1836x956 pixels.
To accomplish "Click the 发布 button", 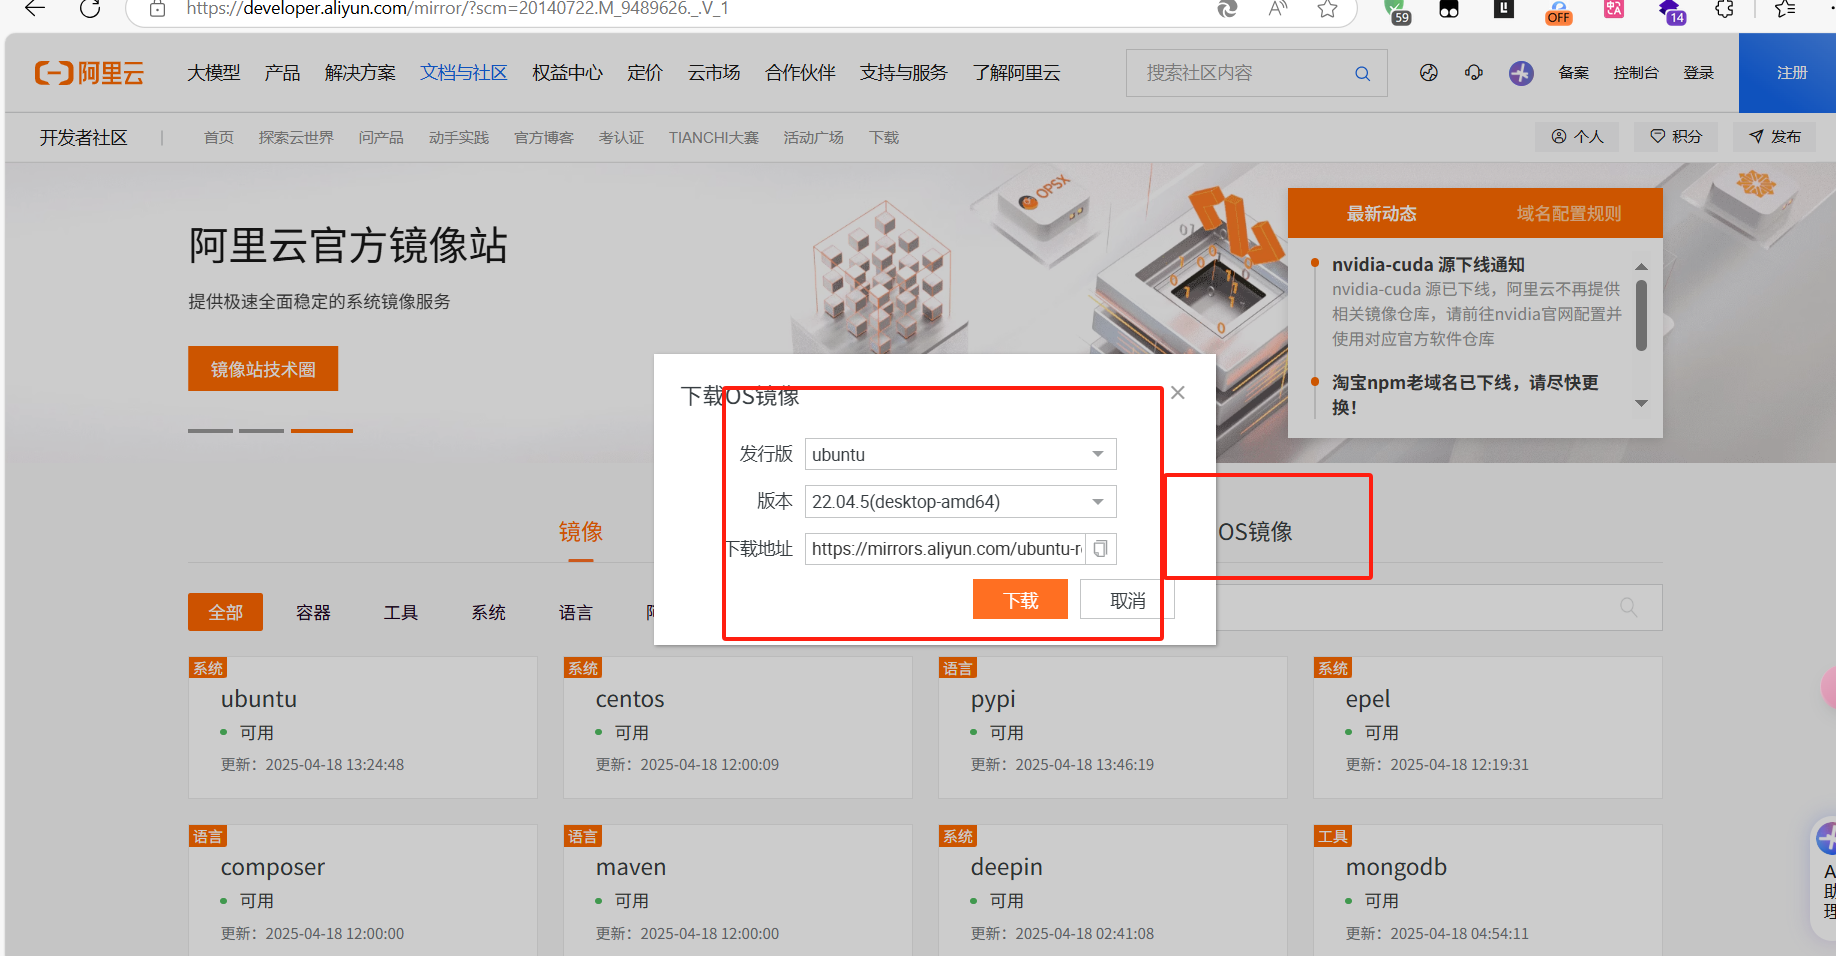I will (1774, 137).
